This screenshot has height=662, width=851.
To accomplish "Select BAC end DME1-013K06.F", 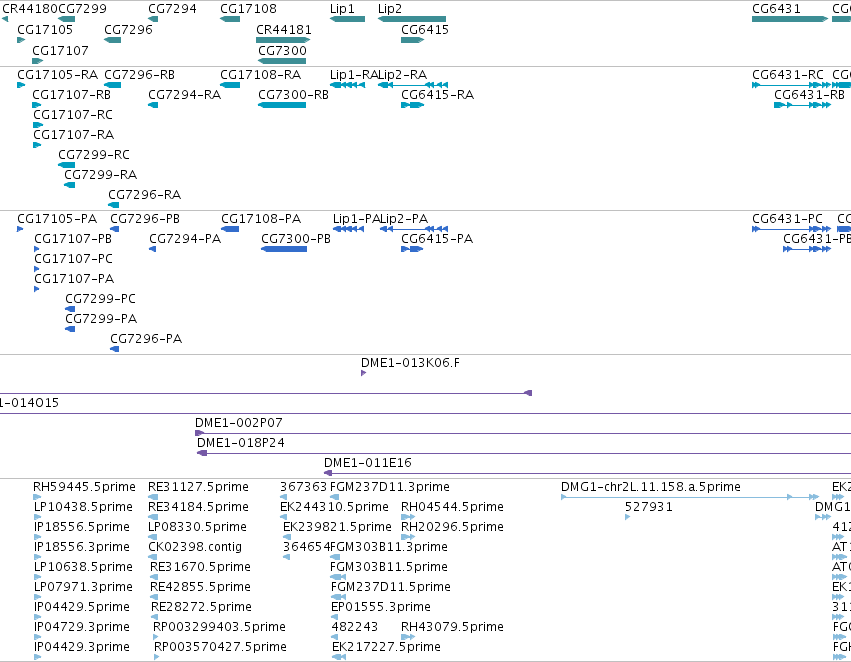I will [x=364, y=373].
